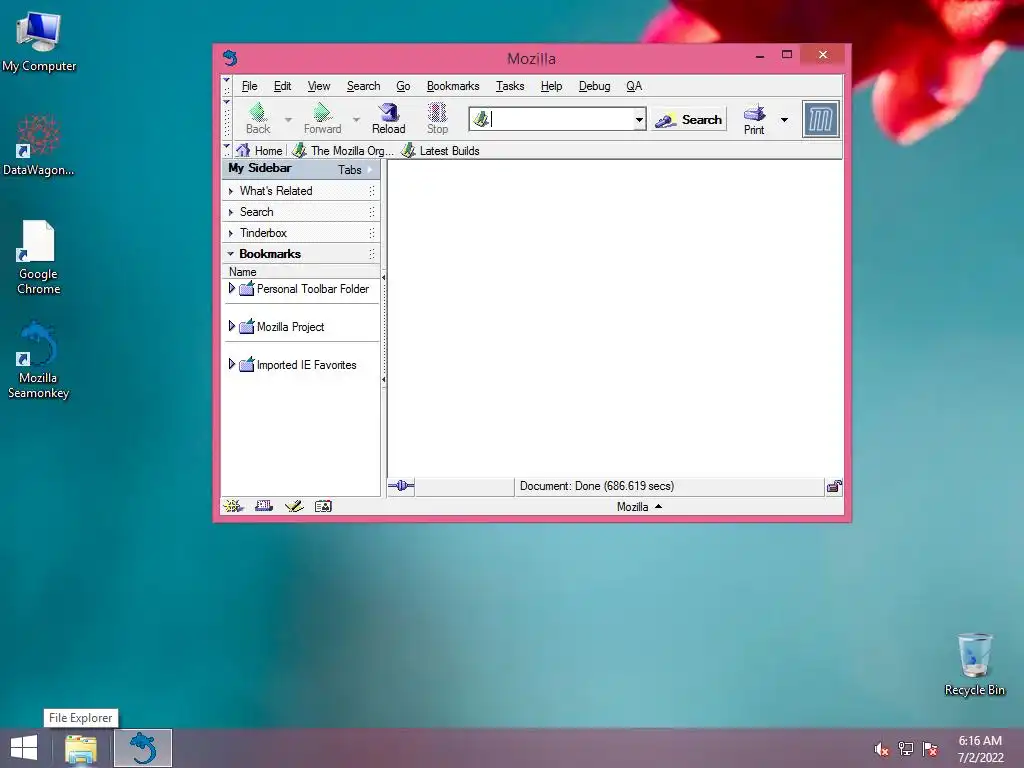This screenshot has width=1024, height=768.
Task: Click the Home personal toolbar link
Action: click(x=259, y=150)
